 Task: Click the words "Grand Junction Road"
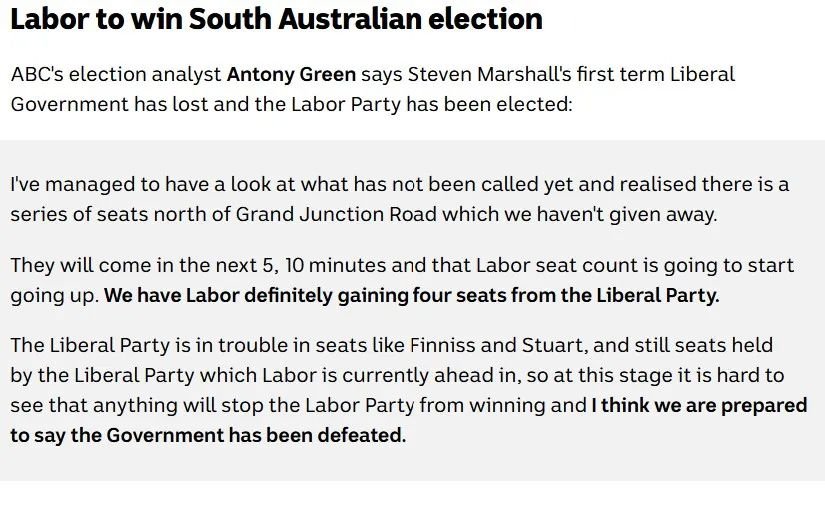[336, 214]
